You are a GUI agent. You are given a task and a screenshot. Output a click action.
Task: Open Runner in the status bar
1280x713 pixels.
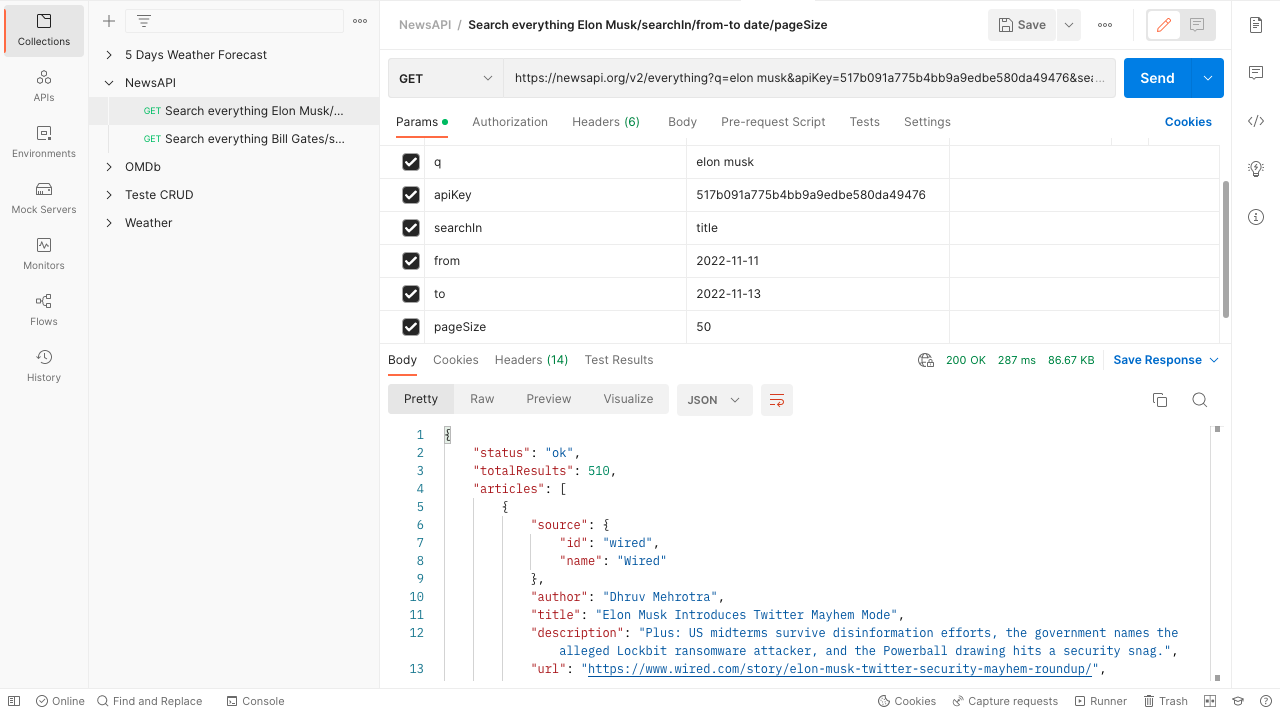(x=1101, y=701)
